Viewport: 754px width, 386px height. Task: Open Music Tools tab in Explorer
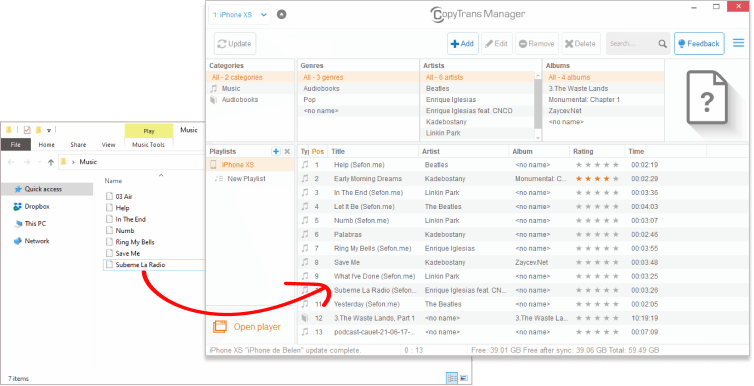pyautogui.click(x=149, y=145)
